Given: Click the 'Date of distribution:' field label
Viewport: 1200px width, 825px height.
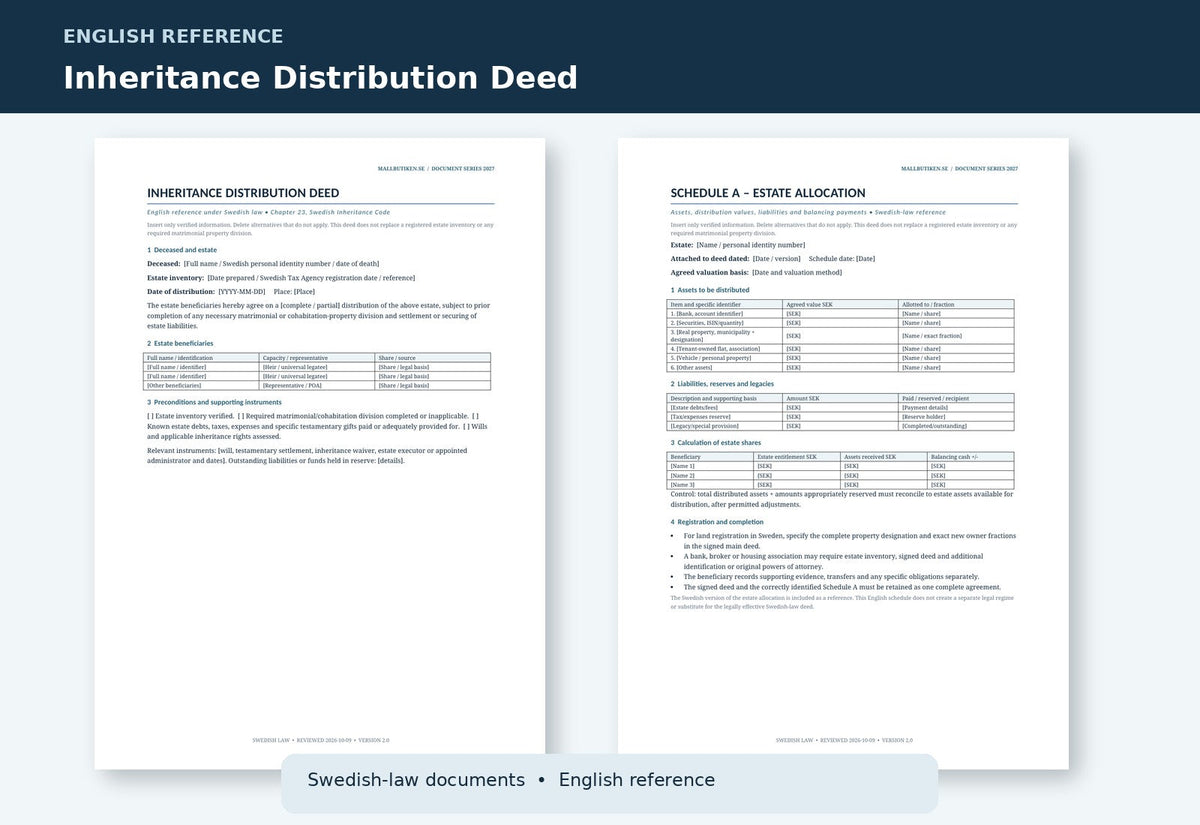Looking at the screenshot, I should (x=181, y=292).
